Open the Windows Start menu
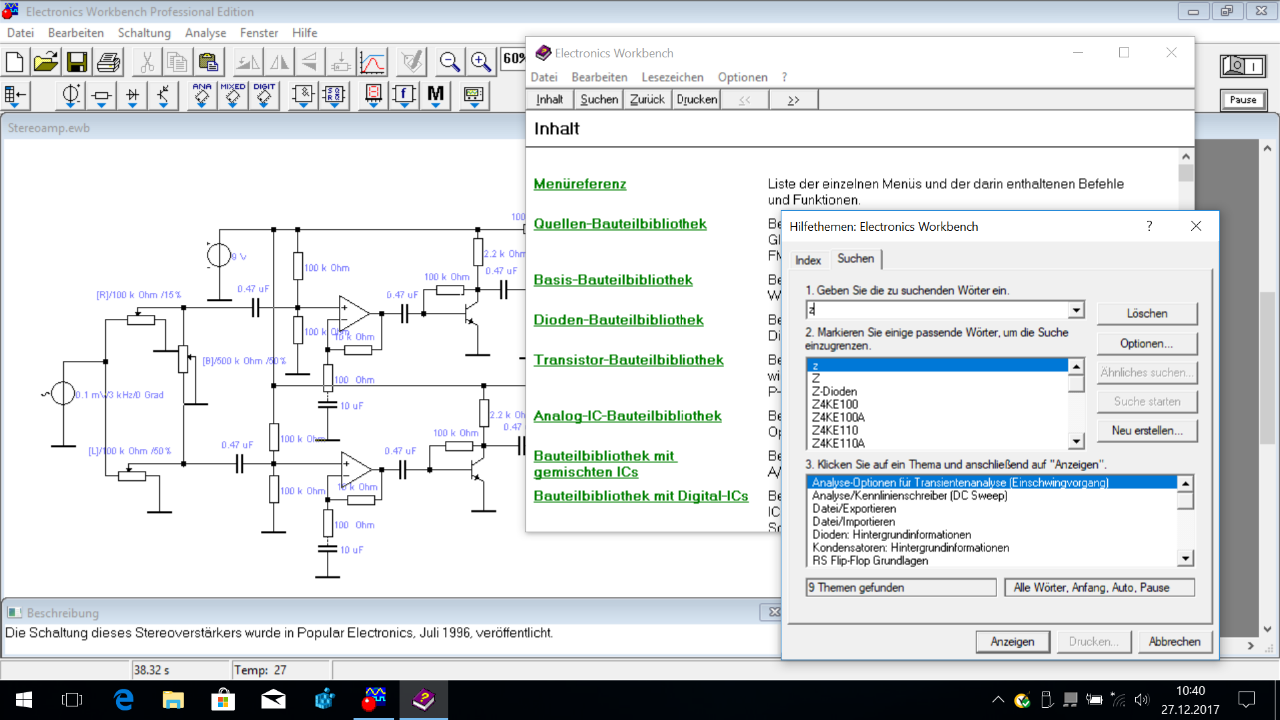 coord(23,700)
